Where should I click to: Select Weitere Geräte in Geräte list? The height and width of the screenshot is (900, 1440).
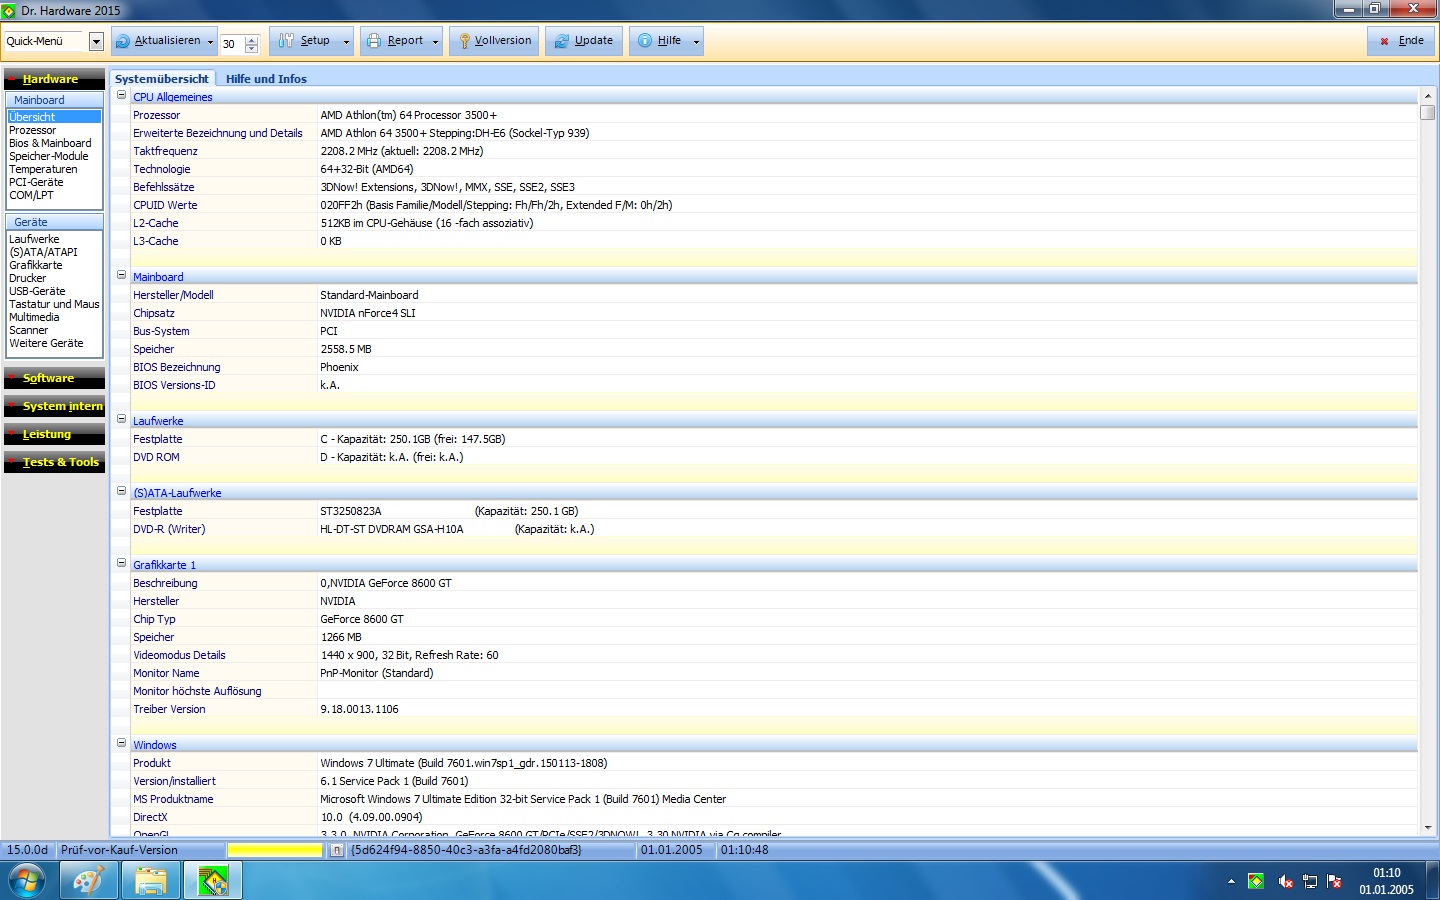click(46, 343)
